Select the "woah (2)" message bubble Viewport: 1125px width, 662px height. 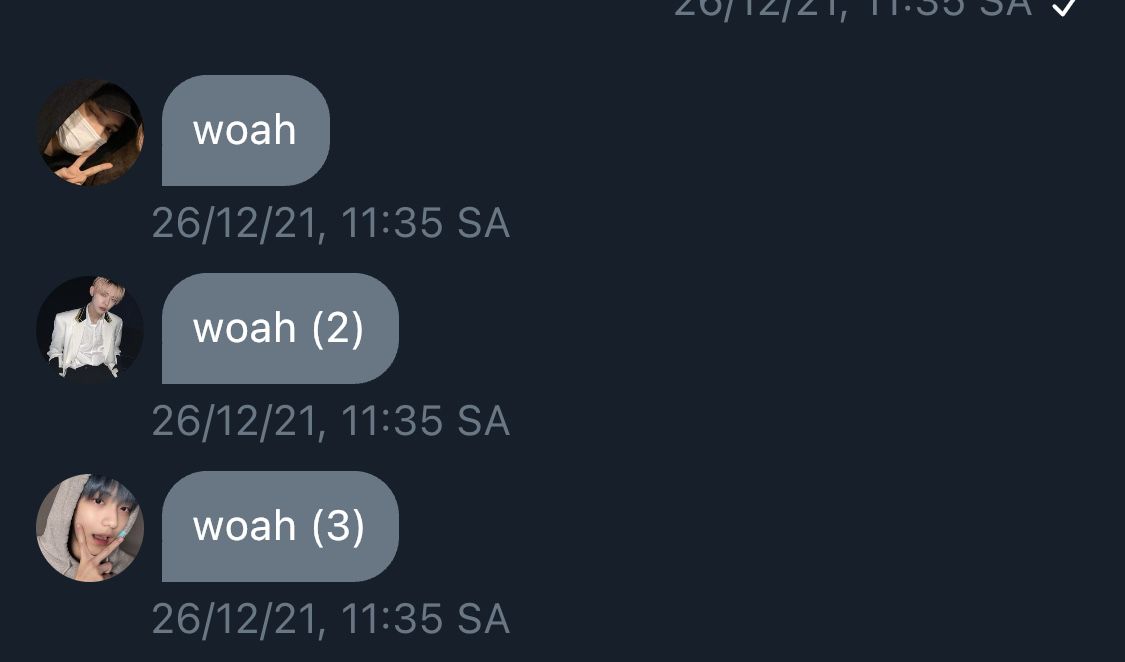point(280,328)
